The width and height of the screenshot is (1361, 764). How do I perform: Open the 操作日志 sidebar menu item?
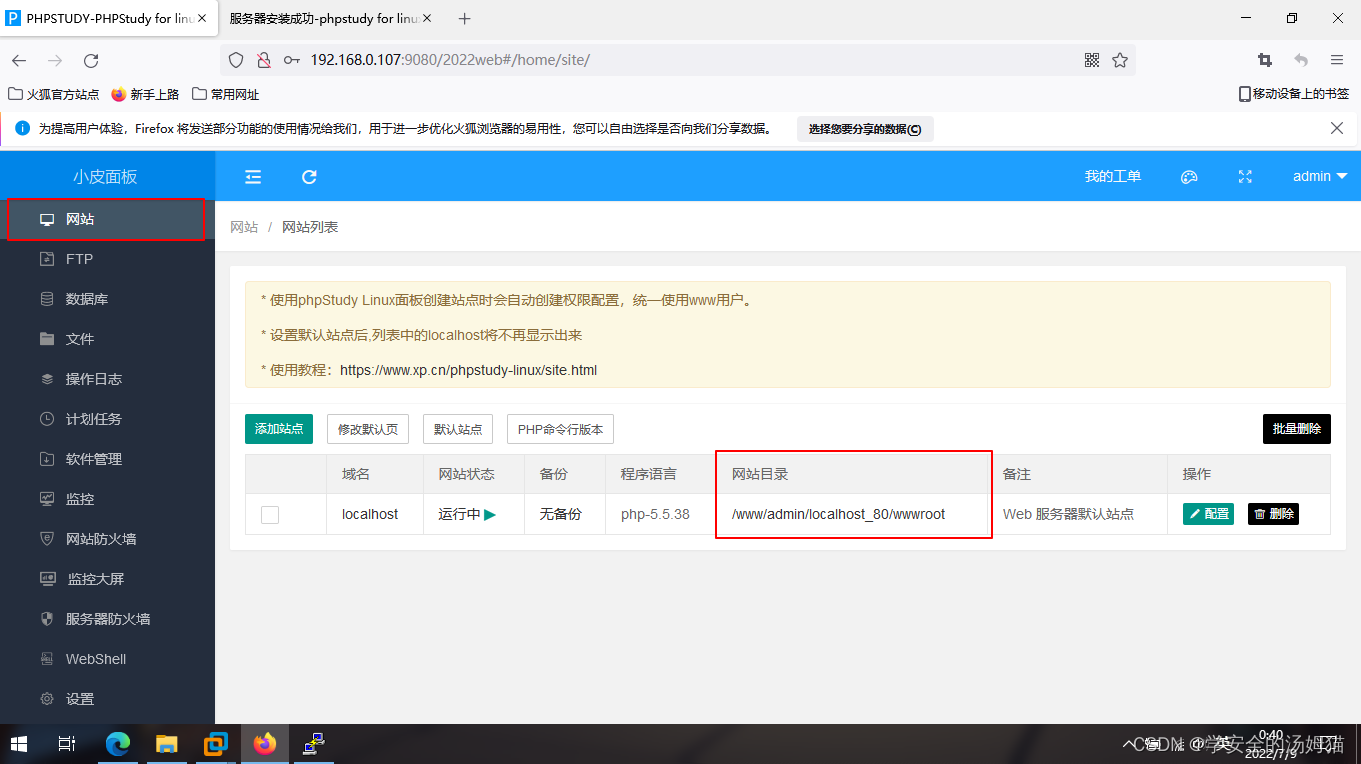pos(107,379)
